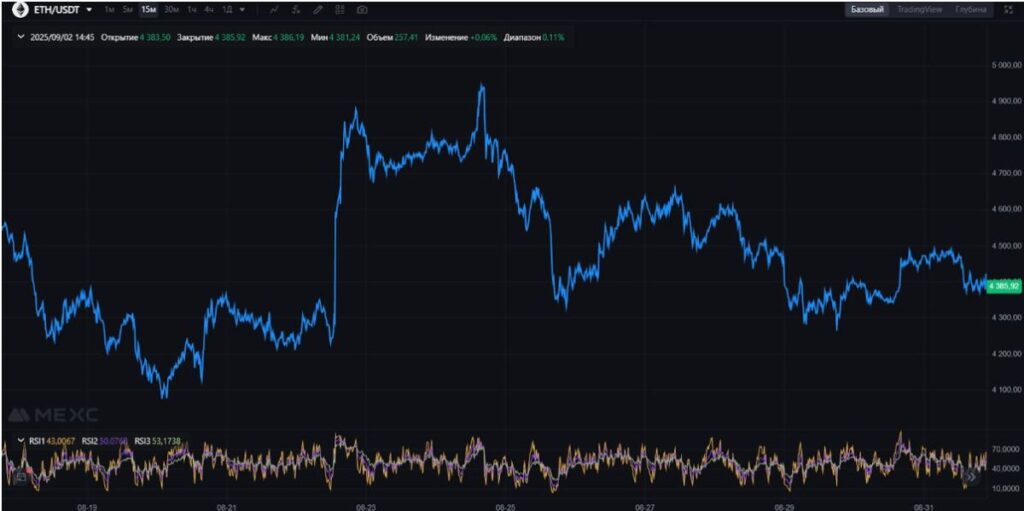Switch to Базовый chart mode
Image resolution: width=1024 pixels, height=511 pixels.
coord(867,10)
